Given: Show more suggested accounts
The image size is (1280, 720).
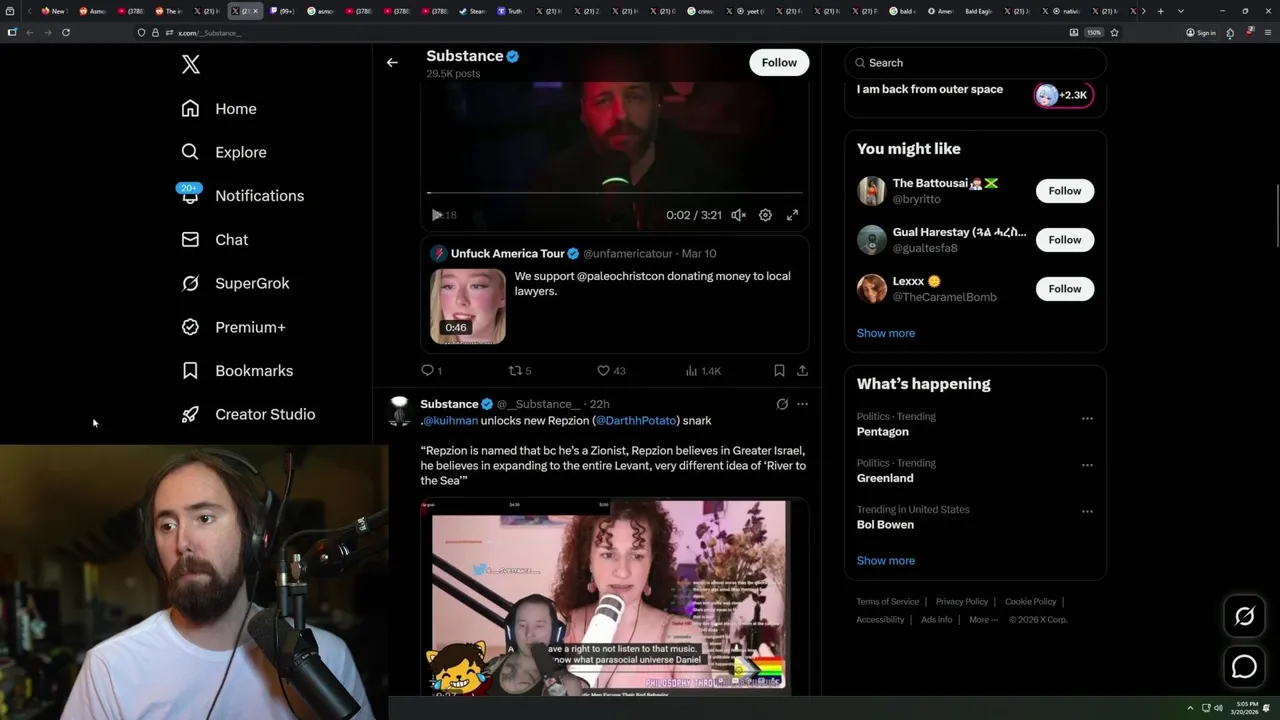Looking at the screenshot, I should click(x=886, y=333).
